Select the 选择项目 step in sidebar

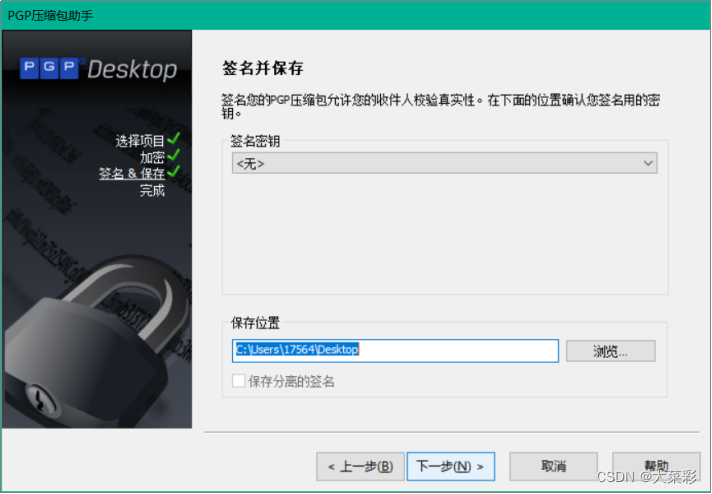pos(139,141)
